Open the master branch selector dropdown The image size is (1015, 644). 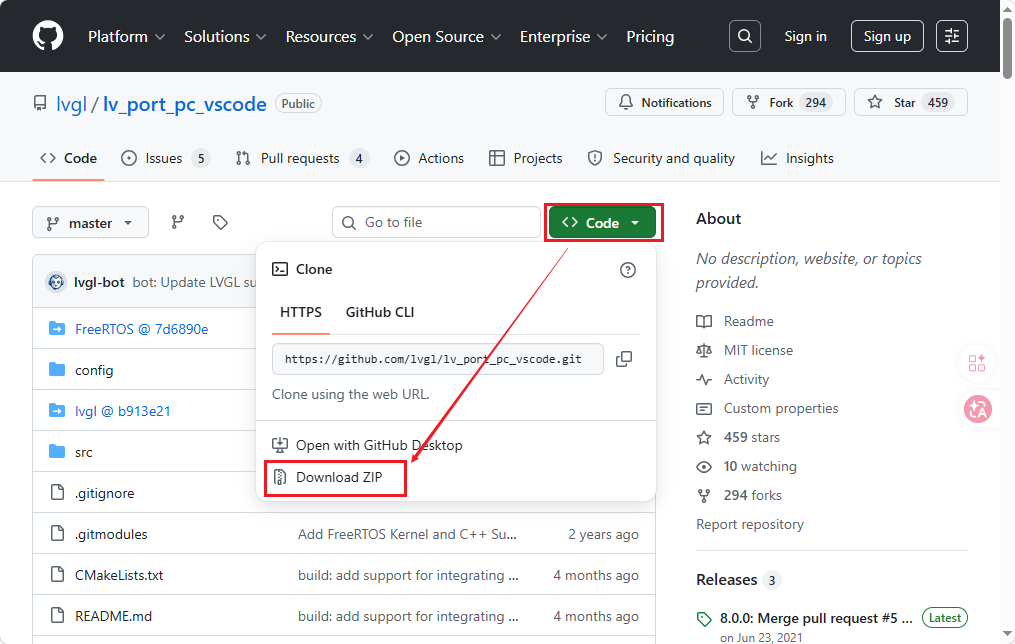coord(90,223)
